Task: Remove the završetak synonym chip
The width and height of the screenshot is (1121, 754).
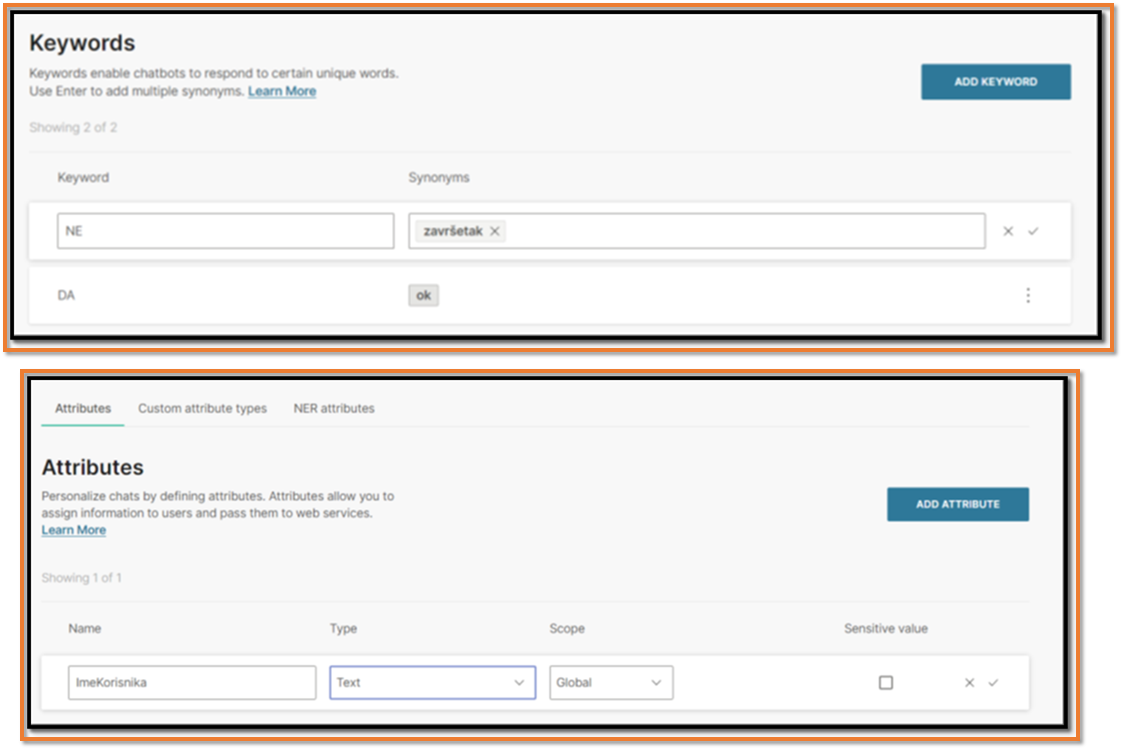Action: 494,231
